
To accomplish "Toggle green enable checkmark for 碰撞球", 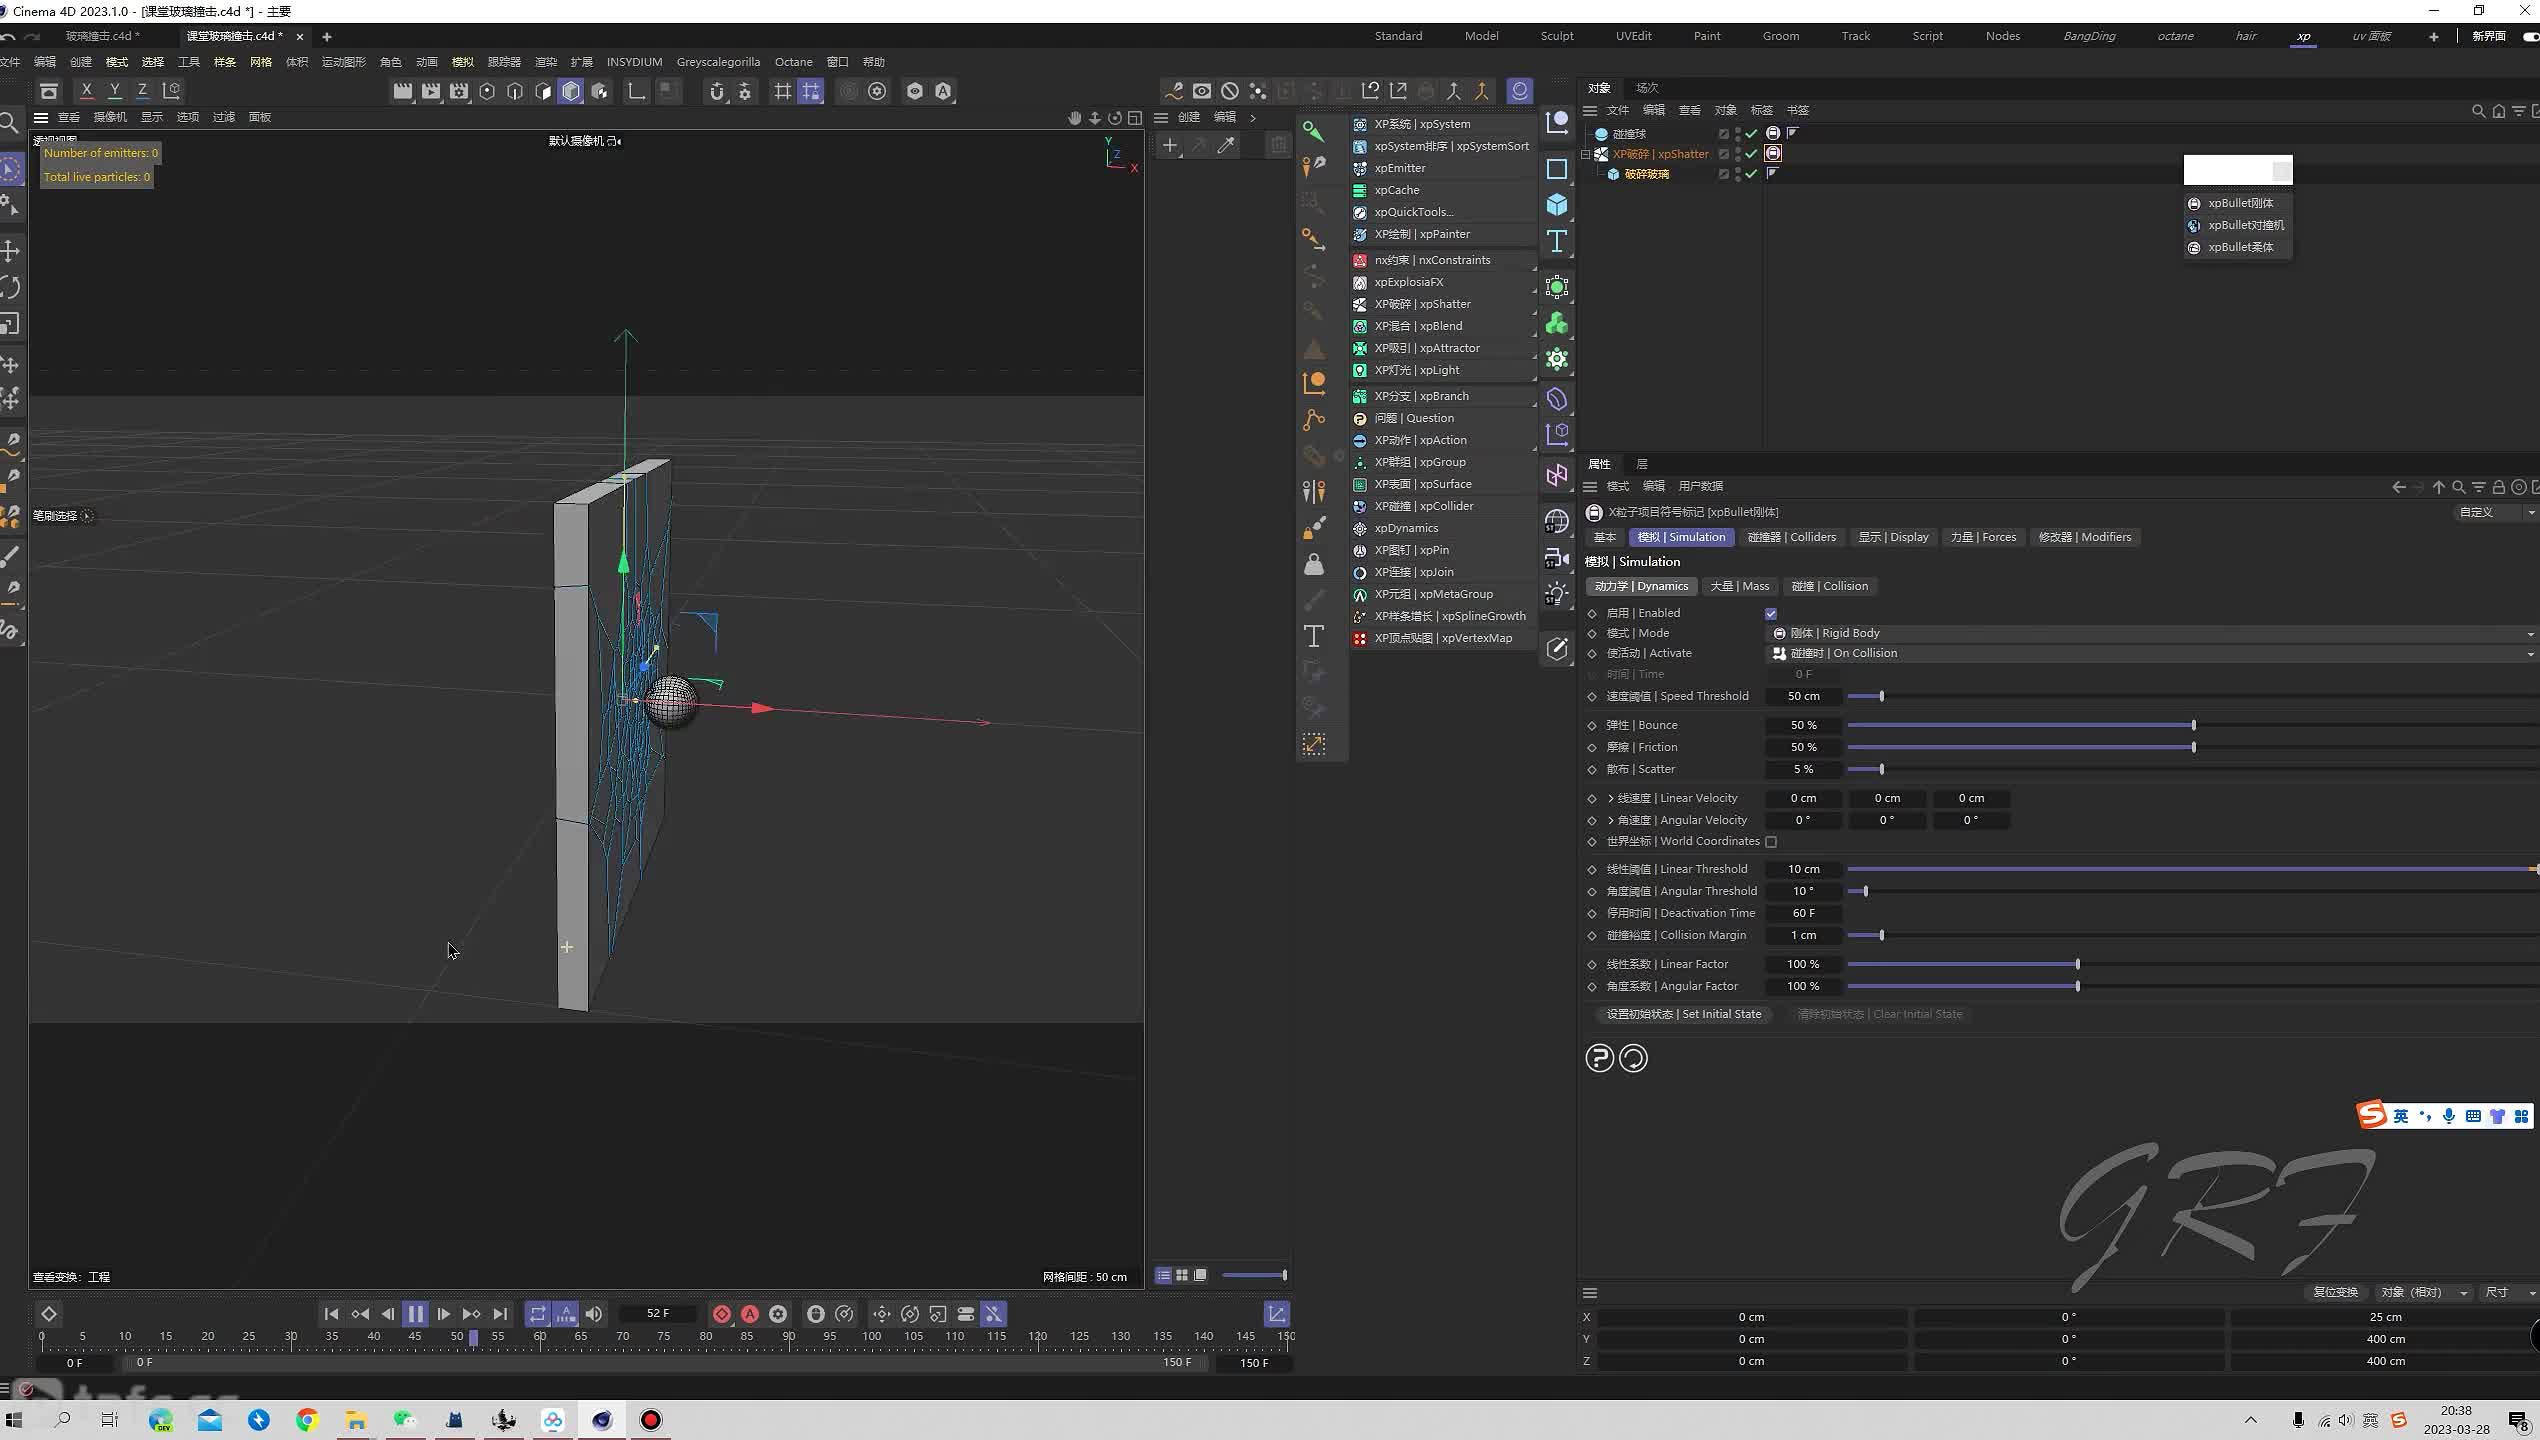I will pyautogui.click(x=1751, y=134).
